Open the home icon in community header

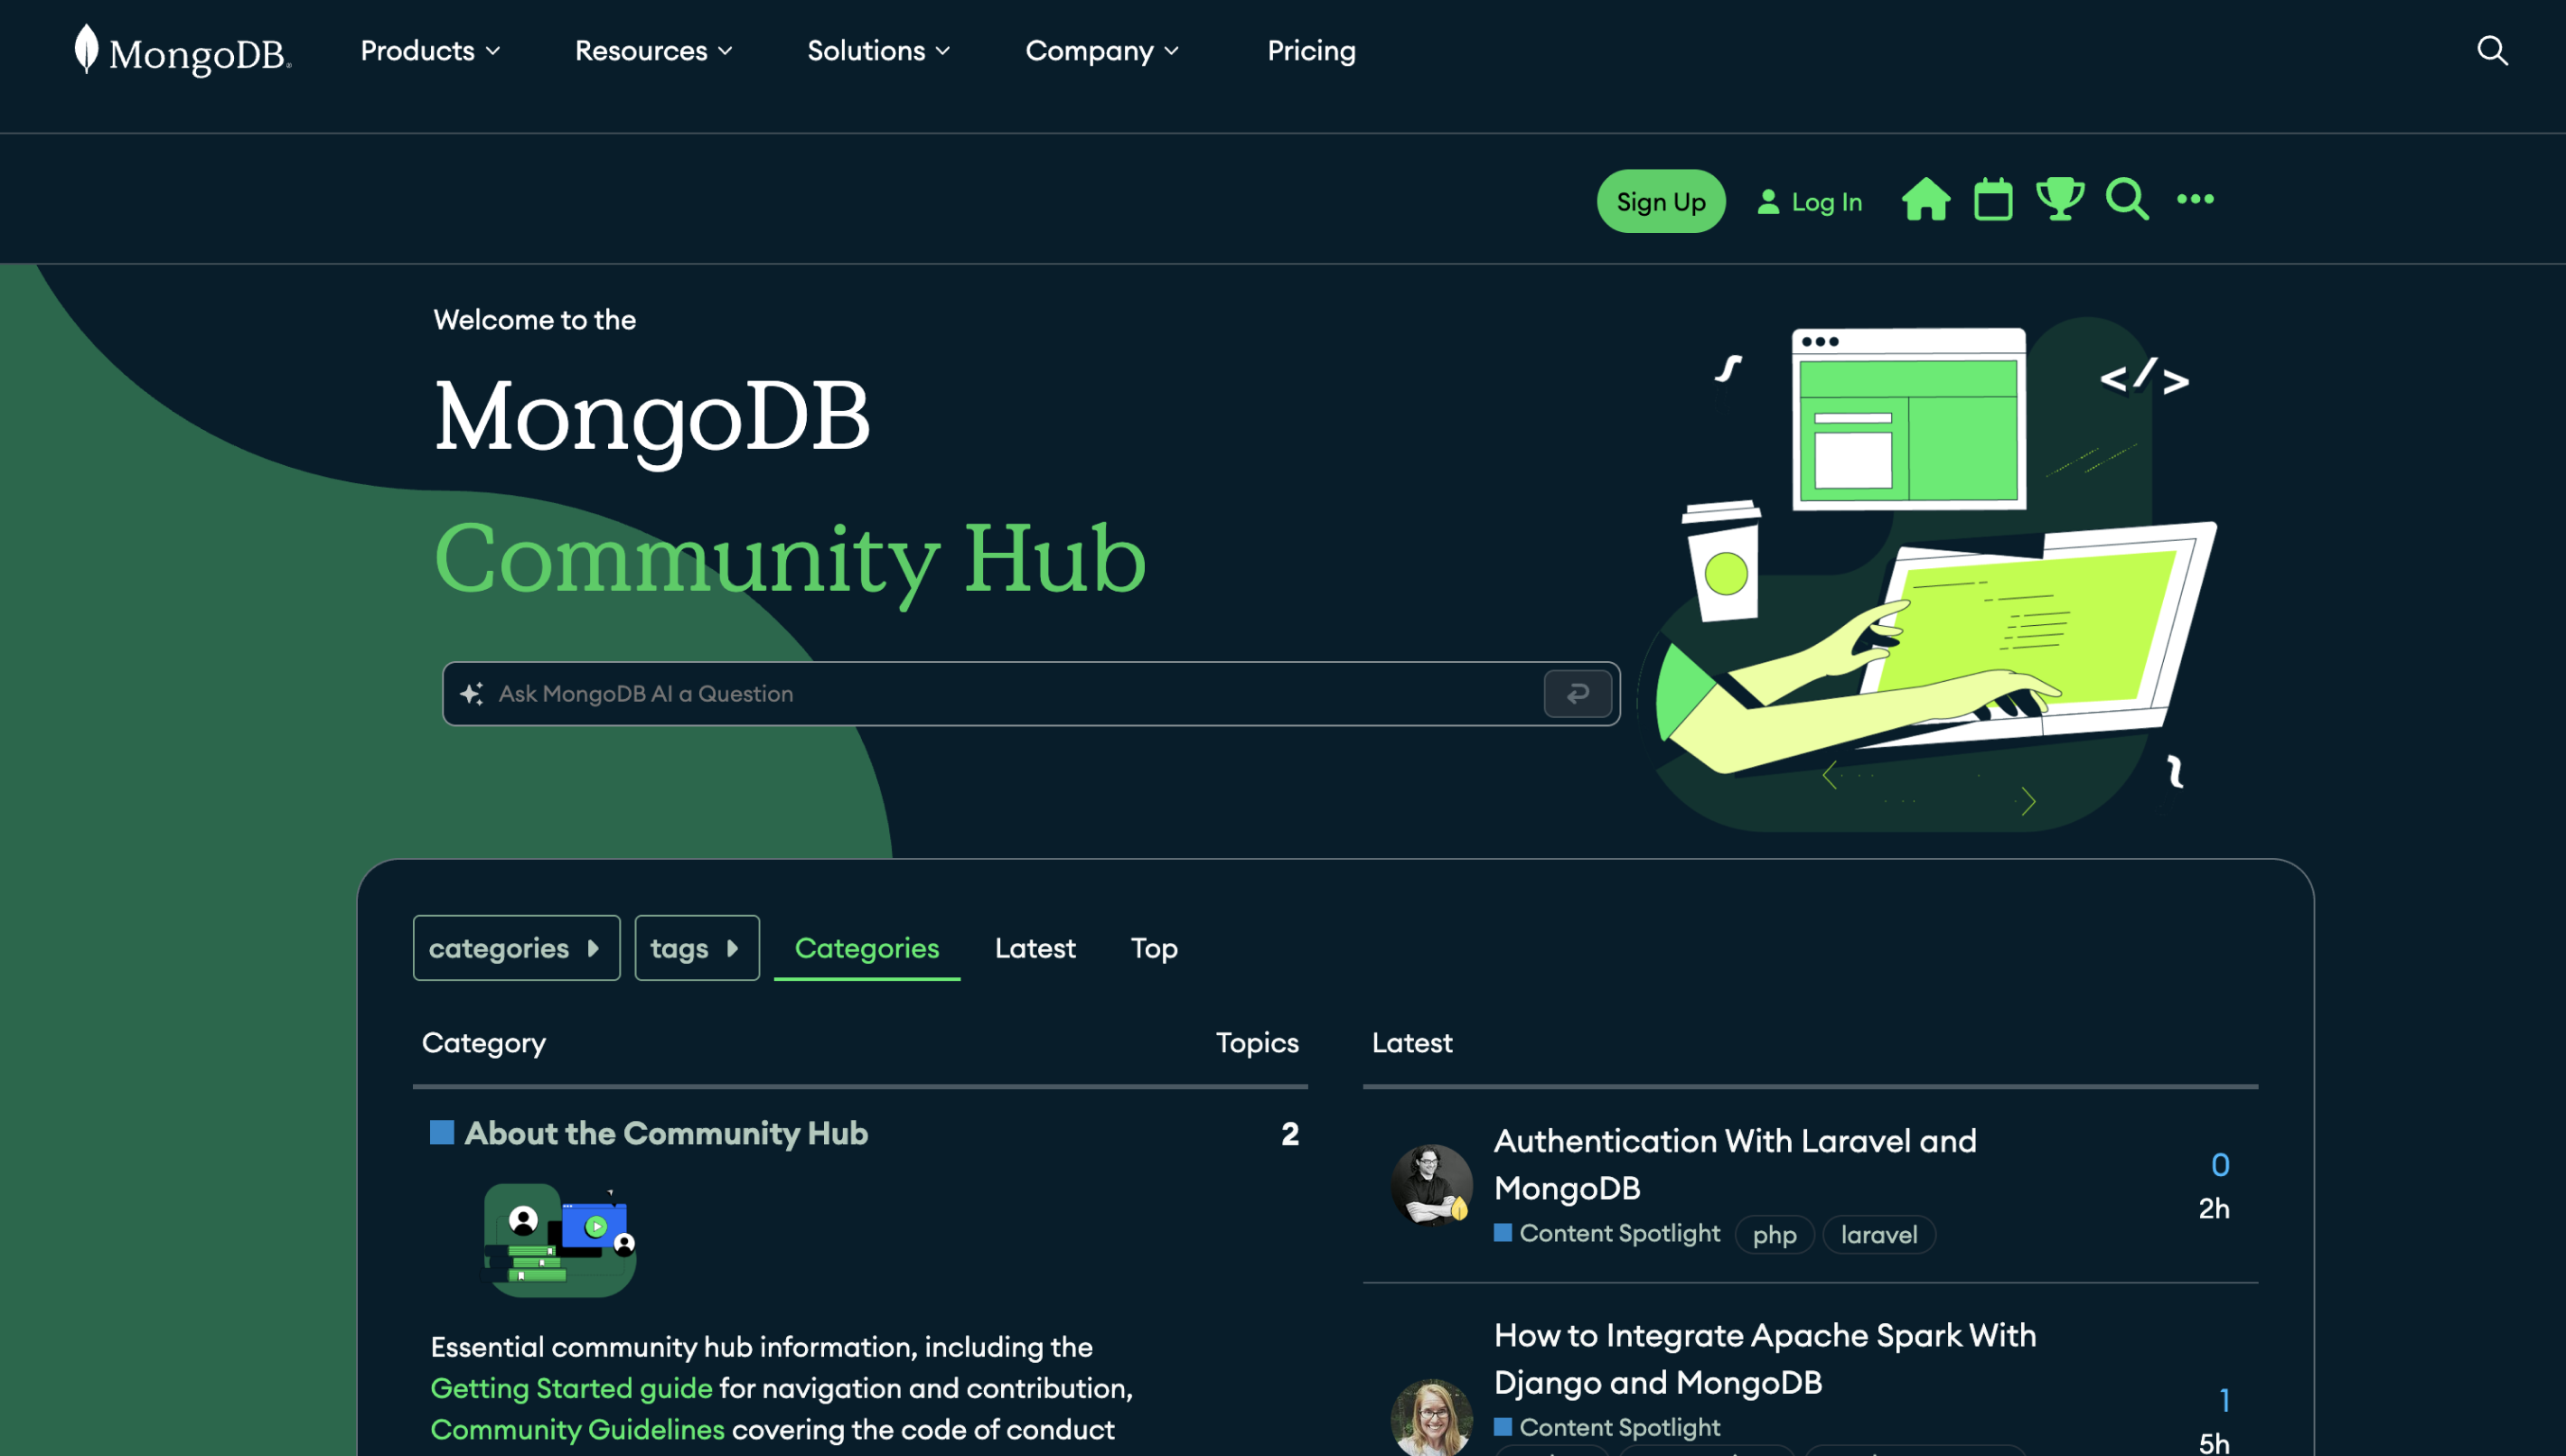[x=1925, y=199]
